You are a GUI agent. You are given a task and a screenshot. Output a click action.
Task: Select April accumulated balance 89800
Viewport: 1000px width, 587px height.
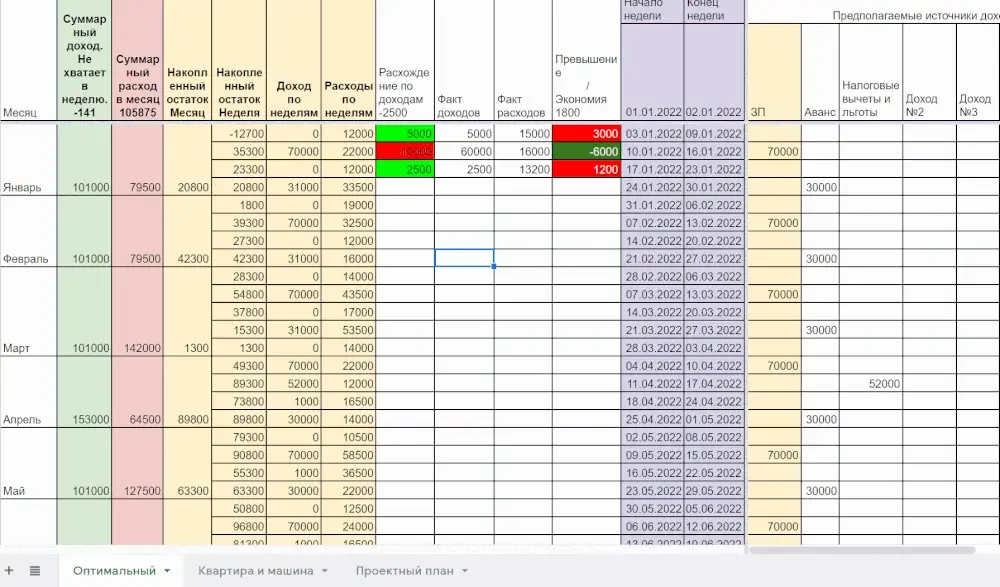187,392
